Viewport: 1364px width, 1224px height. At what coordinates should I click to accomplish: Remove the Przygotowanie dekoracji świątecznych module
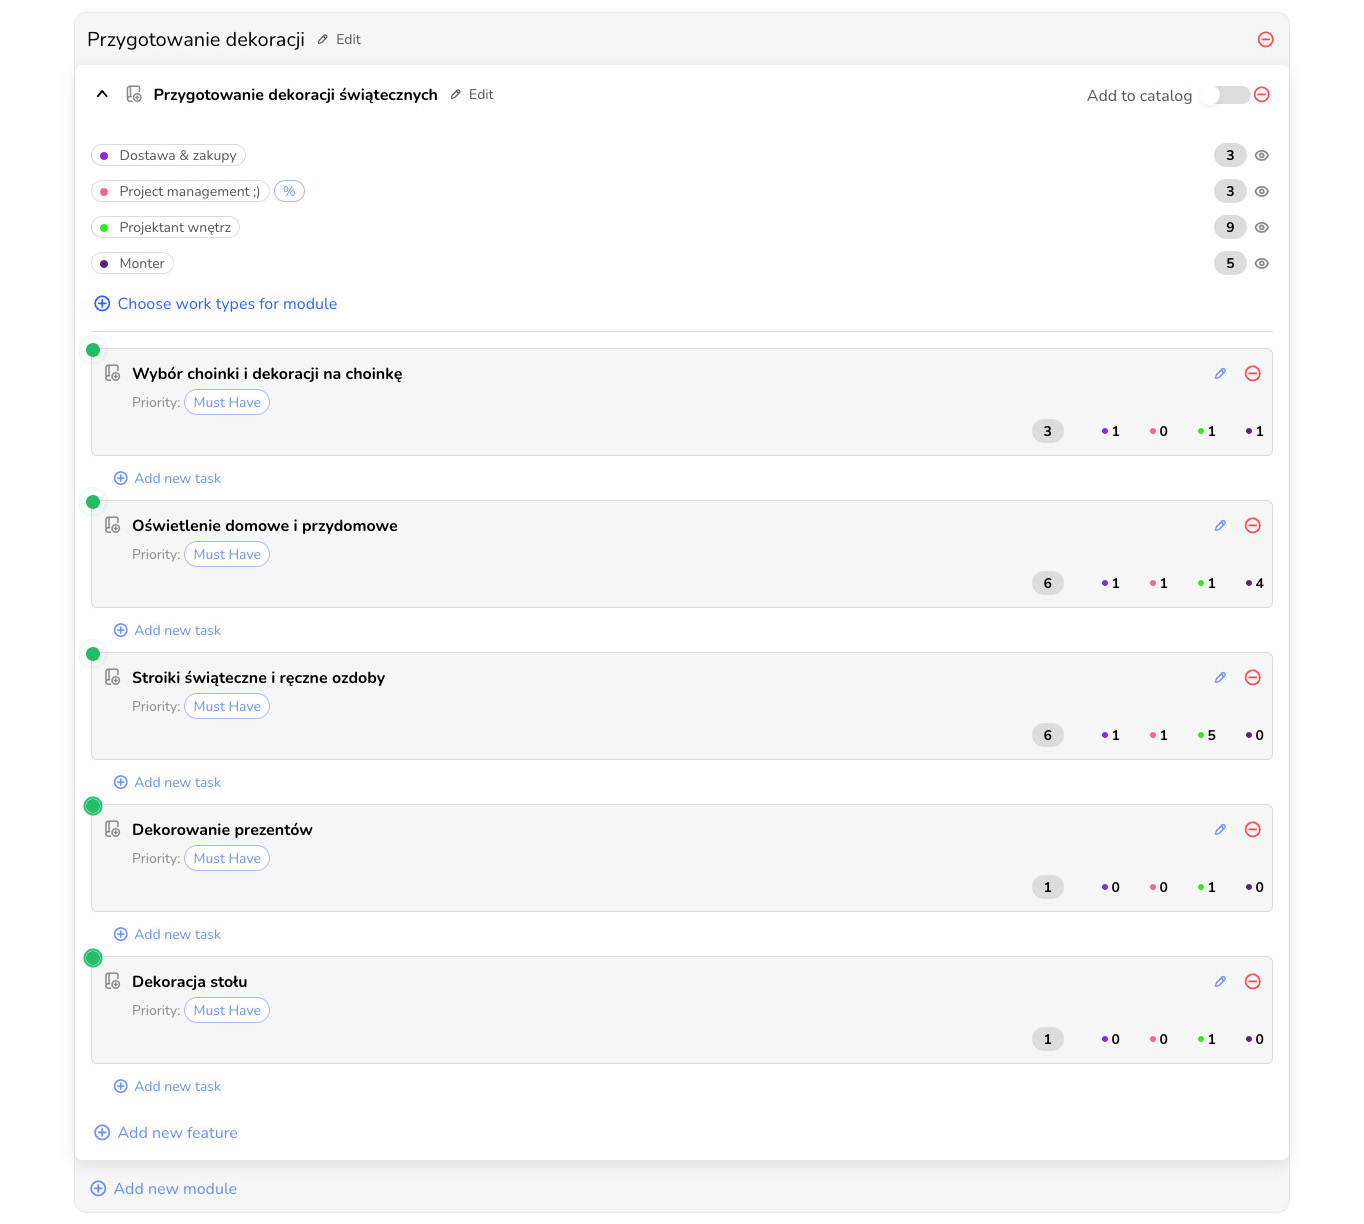1262,95
